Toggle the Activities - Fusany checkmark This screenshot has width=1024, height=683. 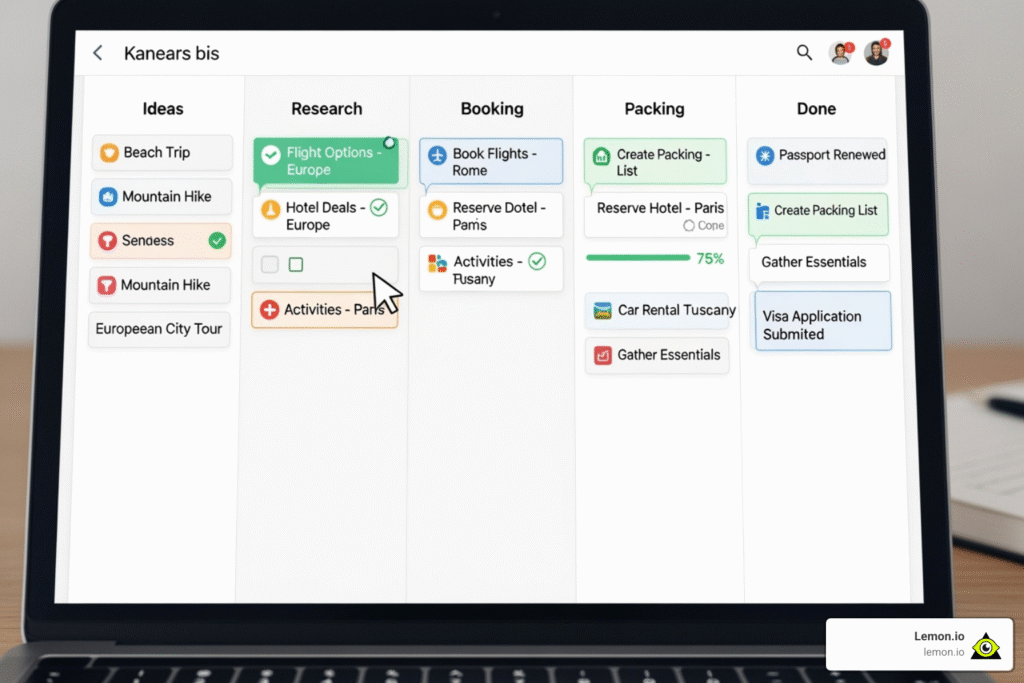point(537,262)
